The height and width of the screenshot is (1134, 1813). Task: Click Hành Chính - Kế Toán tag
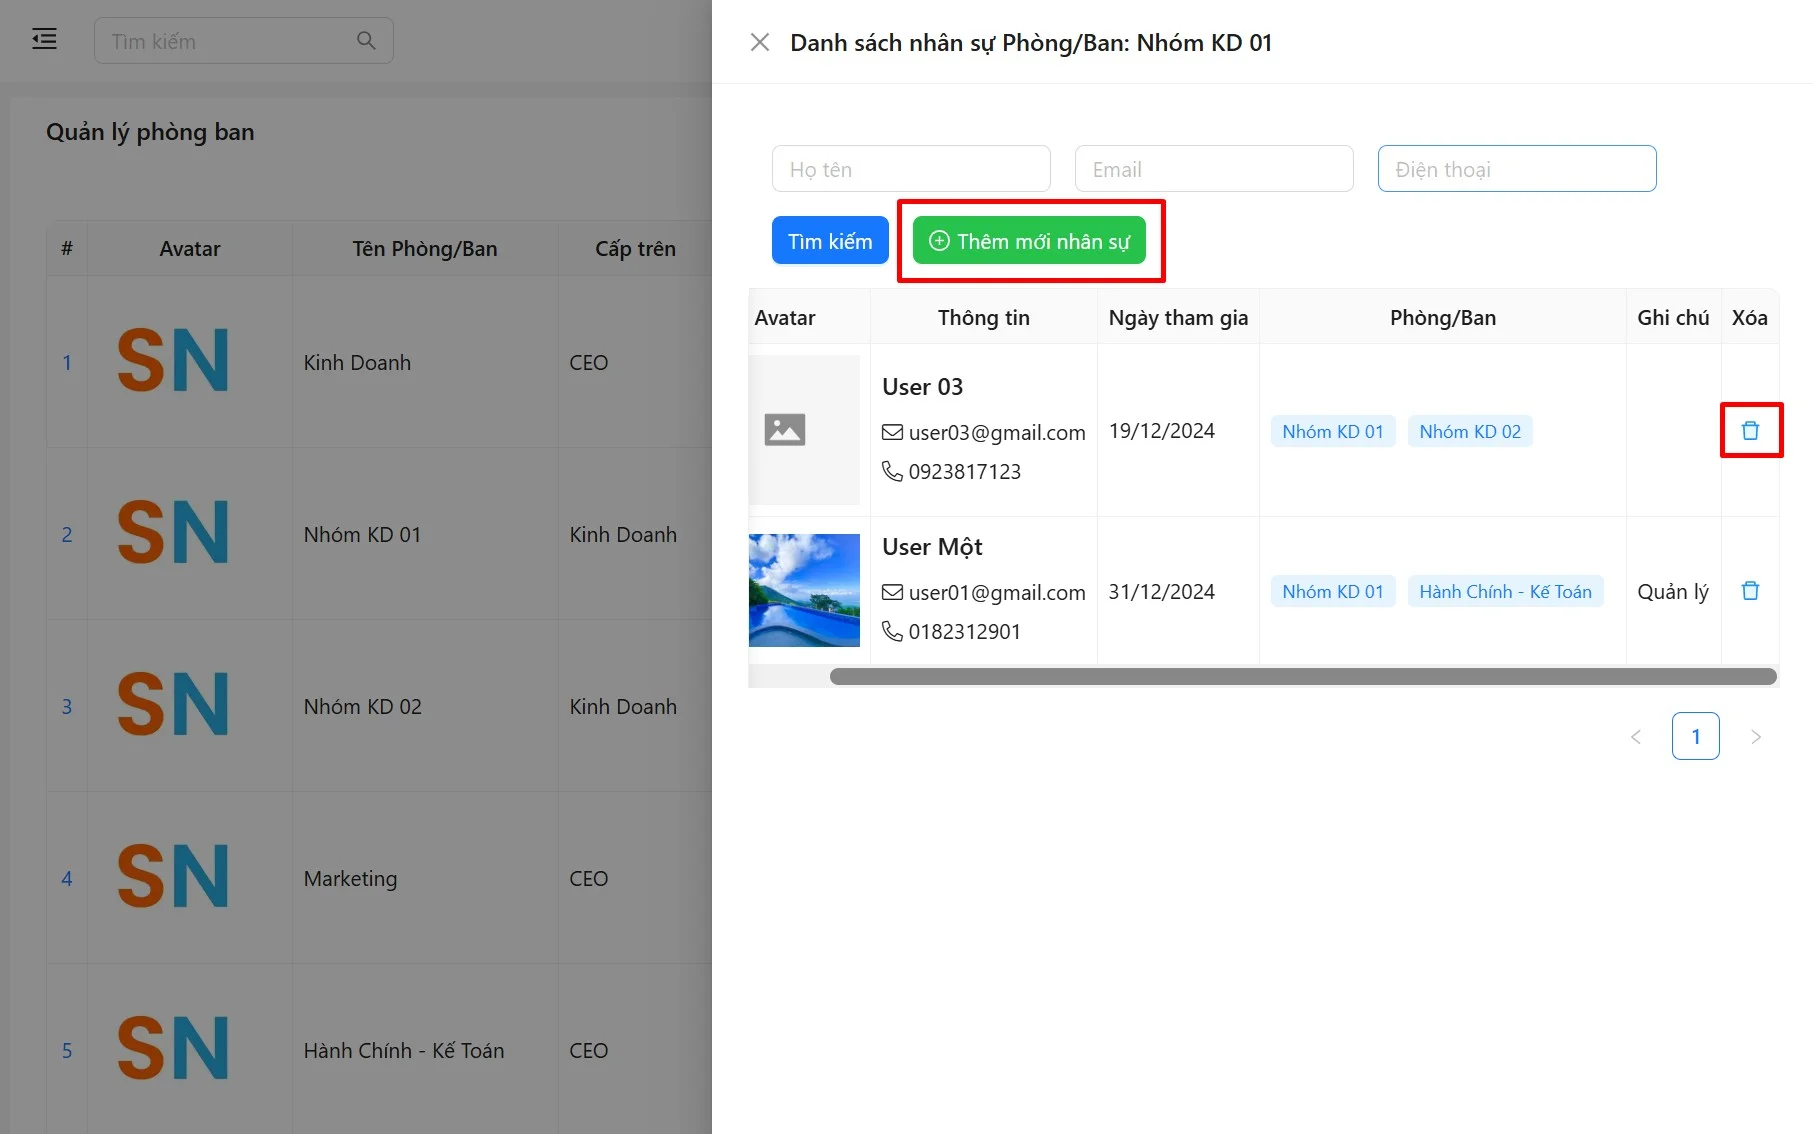[x=1505, y=592]
